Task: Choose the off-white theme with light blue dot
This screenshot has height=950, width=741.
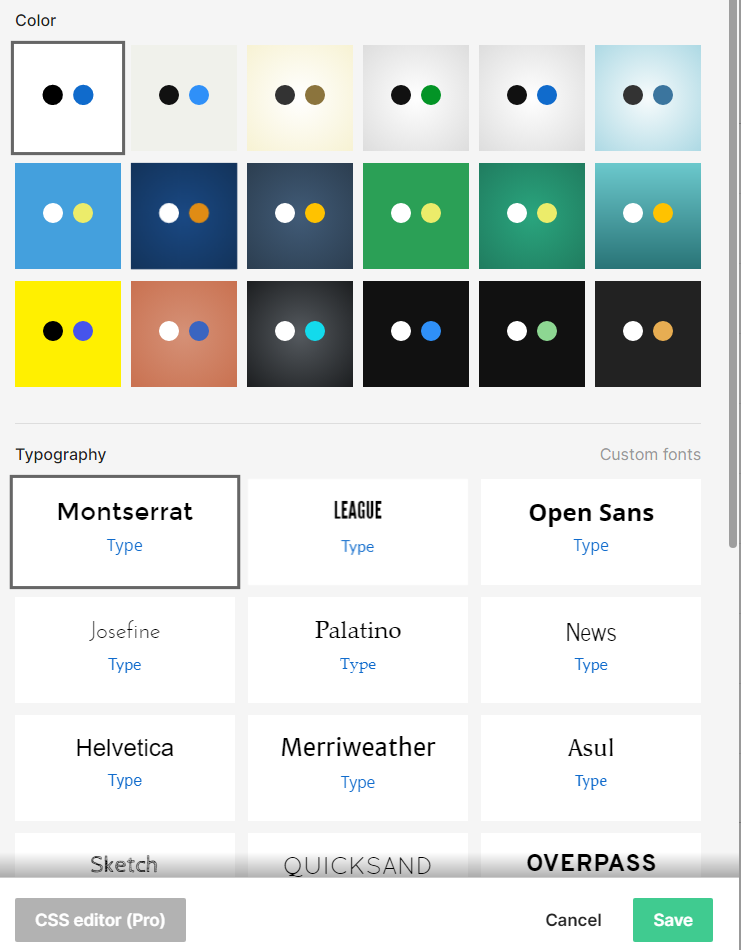Action: tap(184, 98)
